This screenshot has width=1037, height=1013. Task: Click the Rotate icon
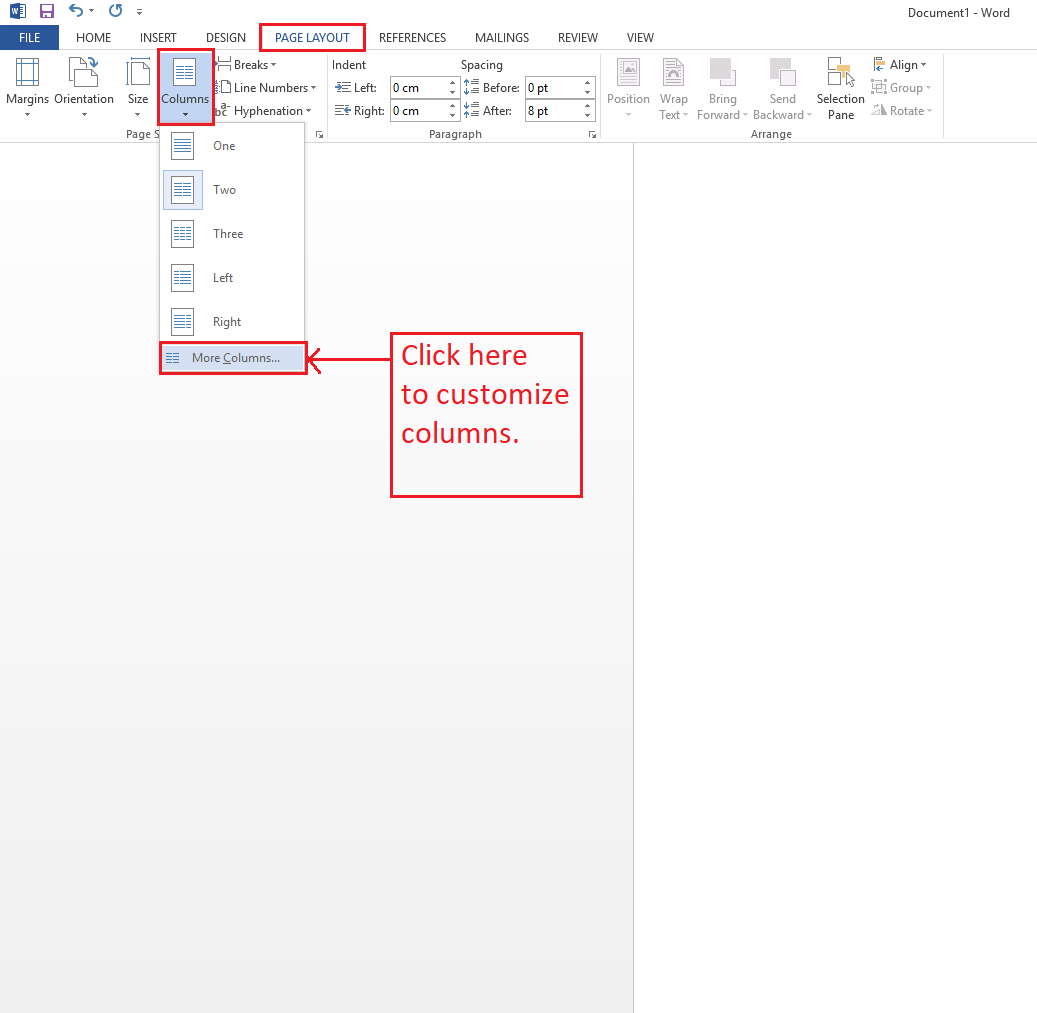click(901, 110)
